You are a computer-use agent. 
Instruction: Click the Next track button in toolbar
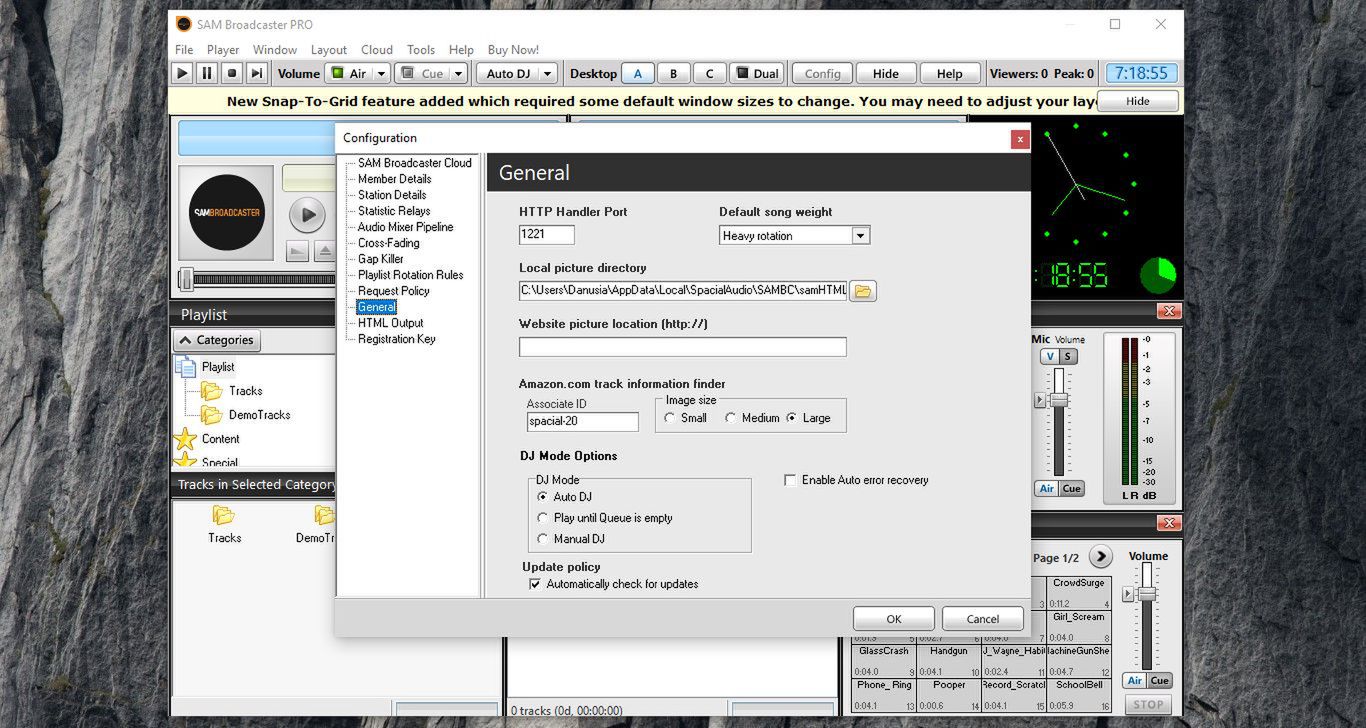pos(257,73)
